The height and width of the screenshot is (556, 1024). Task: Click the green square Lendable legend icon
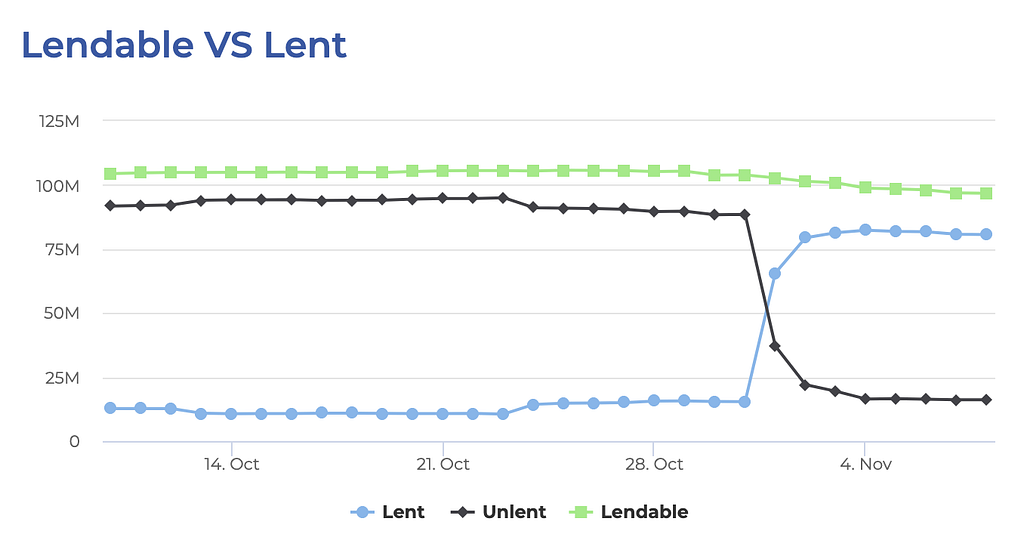[581, 512]
